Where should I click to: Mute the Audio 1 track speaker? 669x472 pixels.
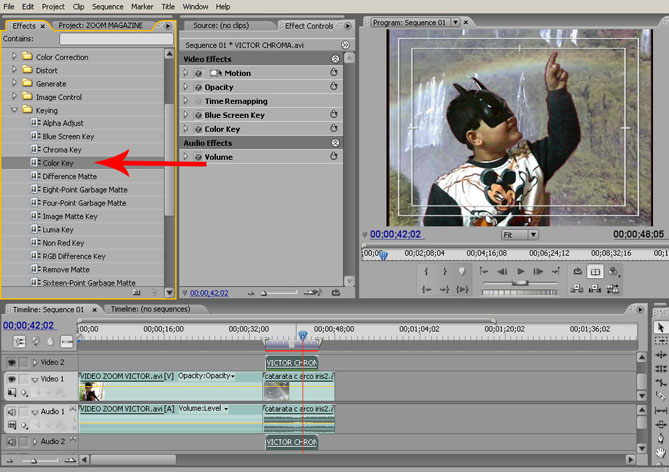(x=12, y=411)
